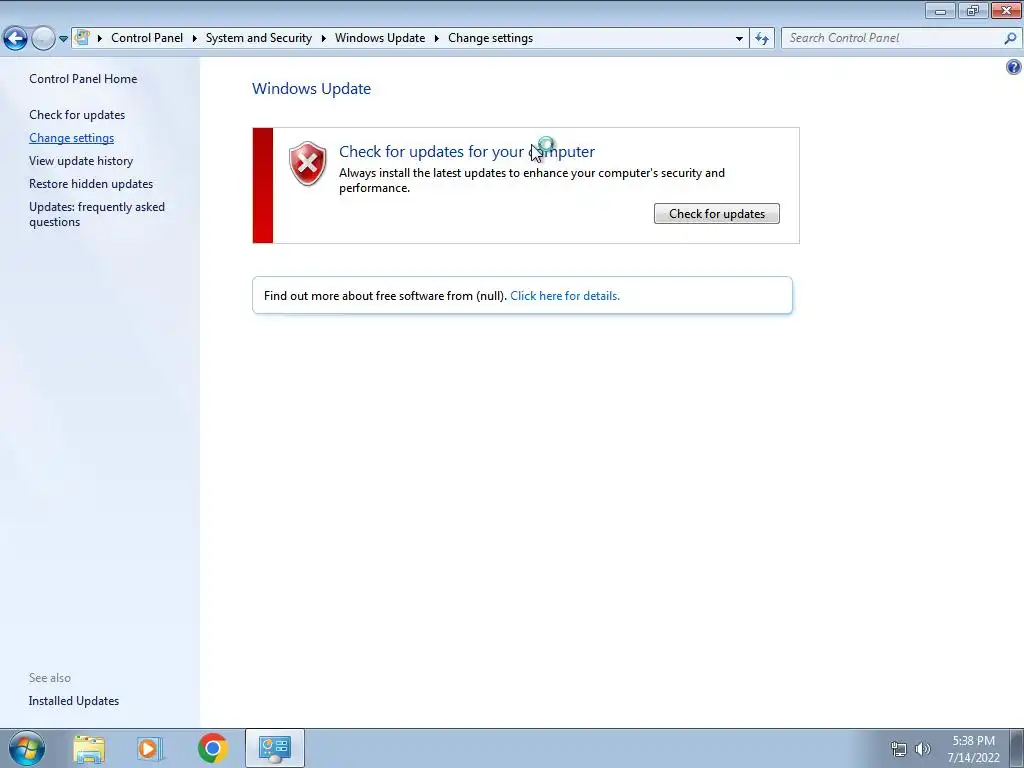
Task: Click the volume speaker tray icon
Action: point(922,749)
